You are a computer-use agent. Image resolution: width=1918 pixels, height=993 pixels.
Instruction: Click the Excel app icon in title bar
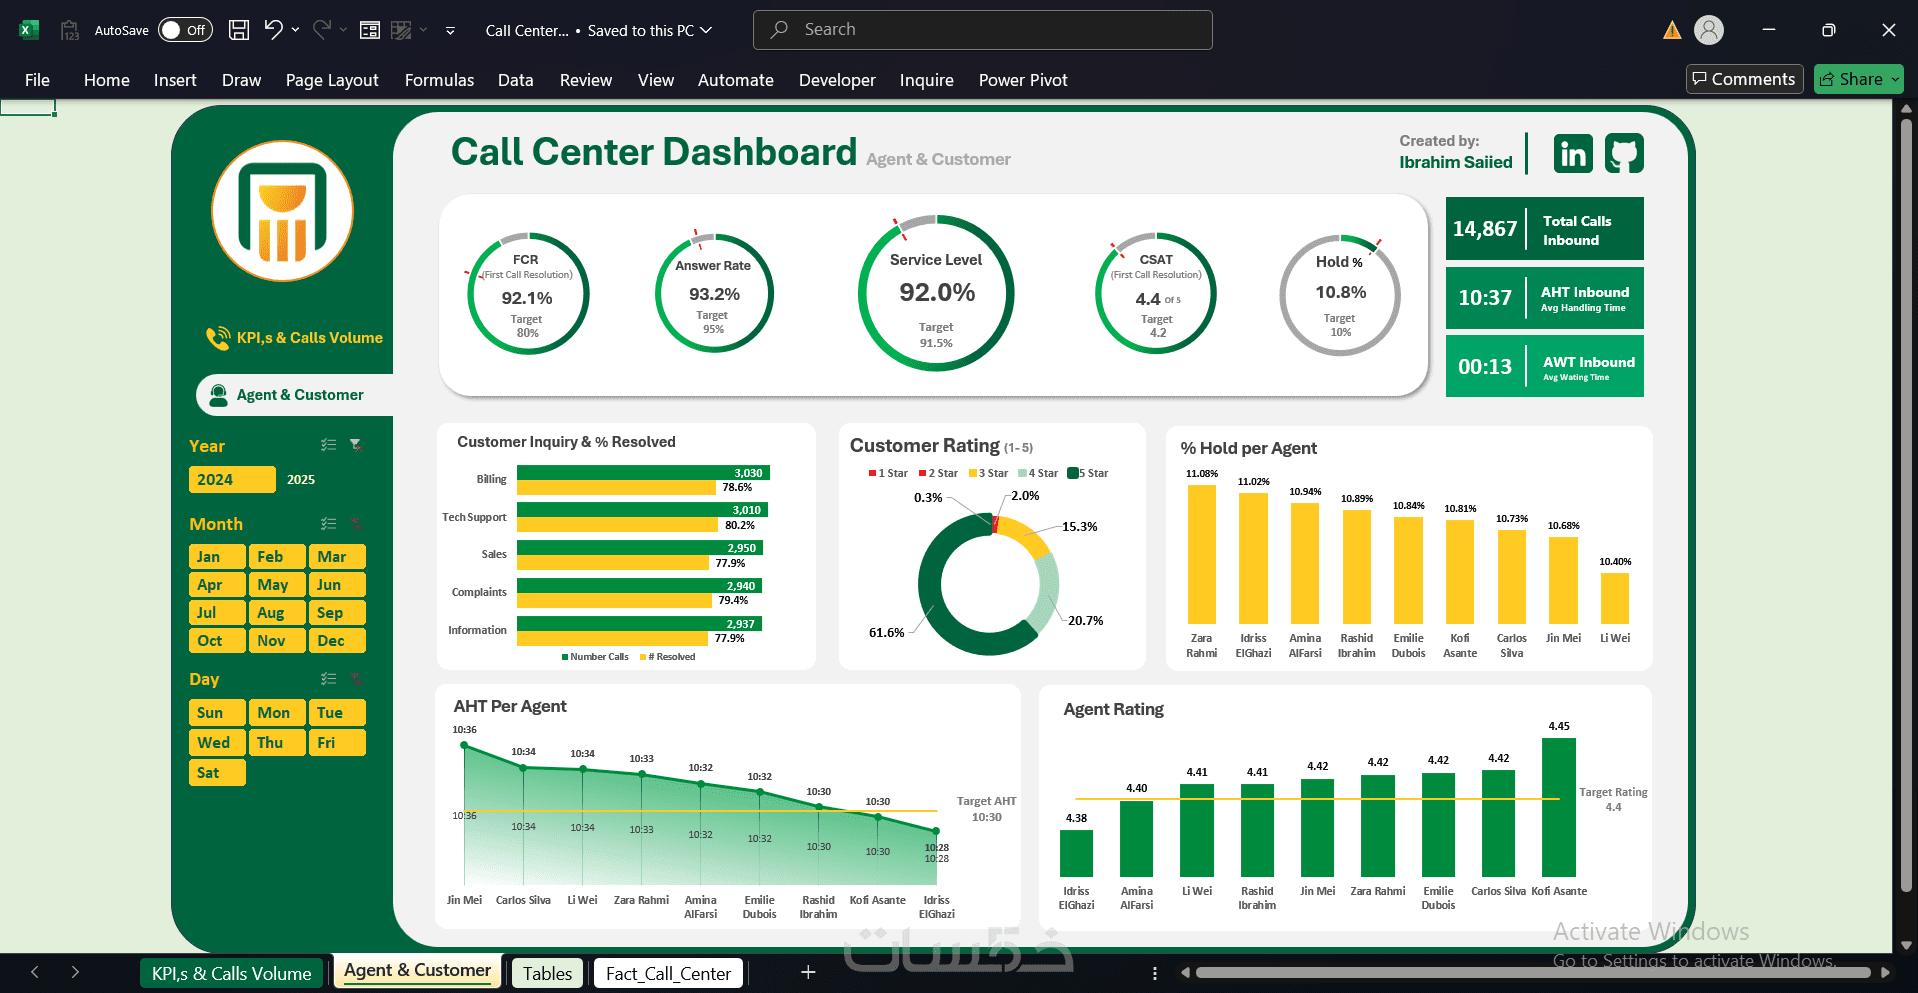[29, 30]
